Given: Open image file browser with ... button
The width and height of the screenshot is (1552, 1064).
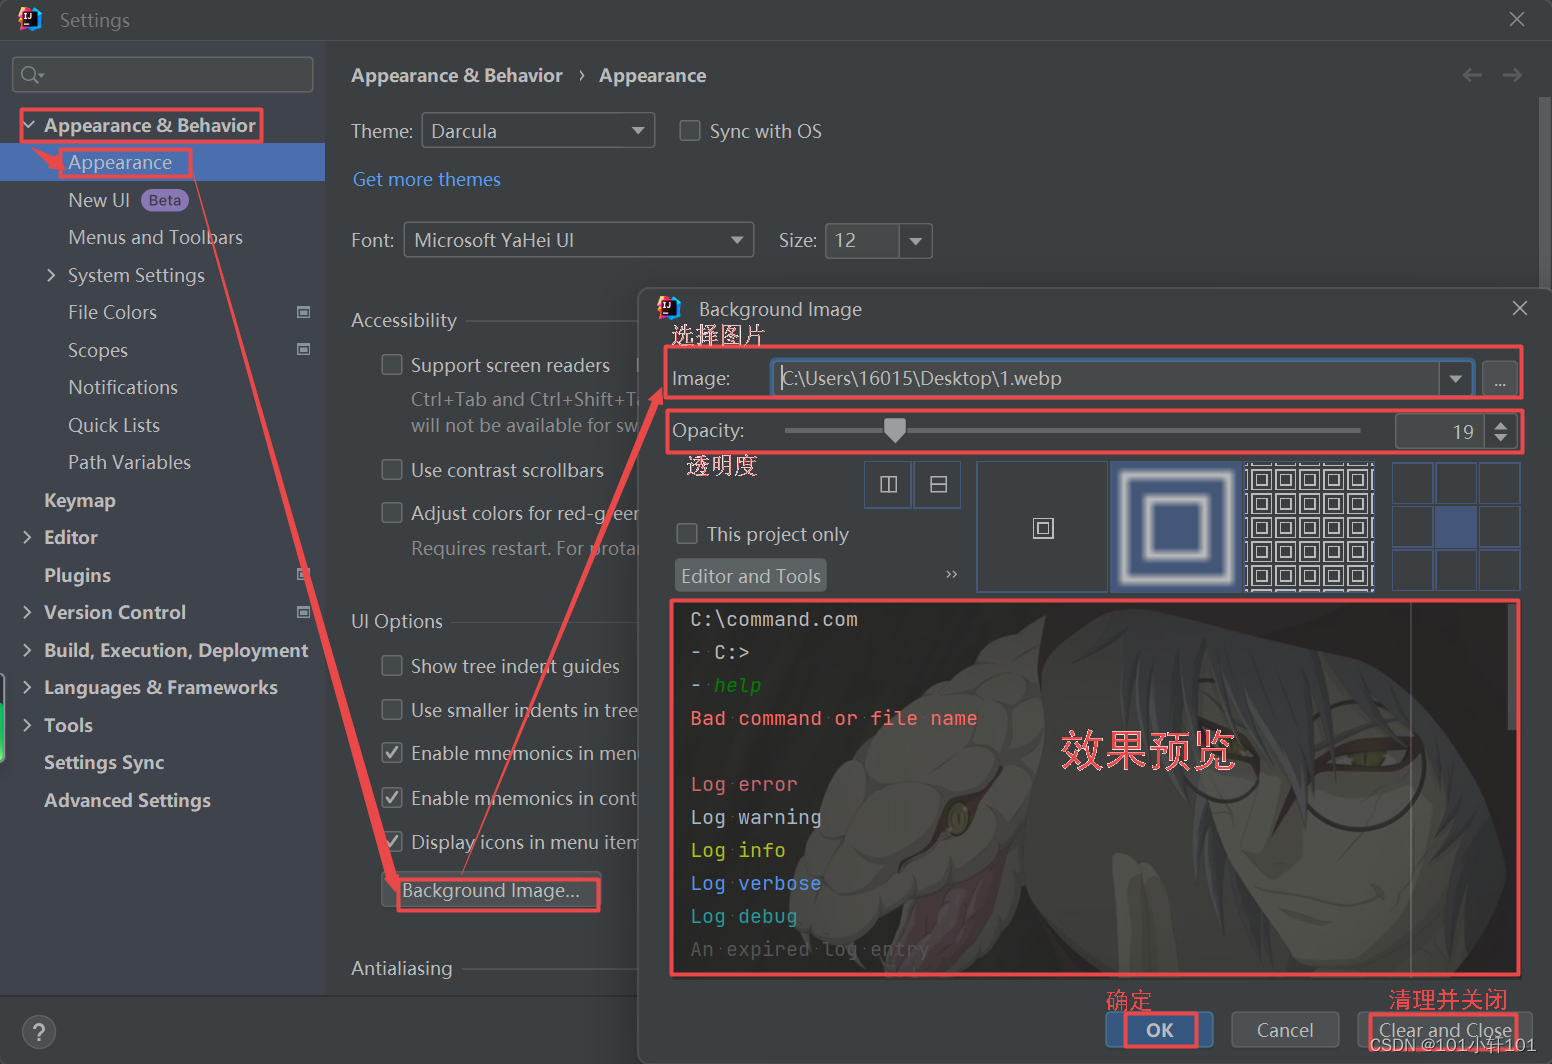Looking at the screenshot, I should pyautogui.click(x=1500, y=380).
